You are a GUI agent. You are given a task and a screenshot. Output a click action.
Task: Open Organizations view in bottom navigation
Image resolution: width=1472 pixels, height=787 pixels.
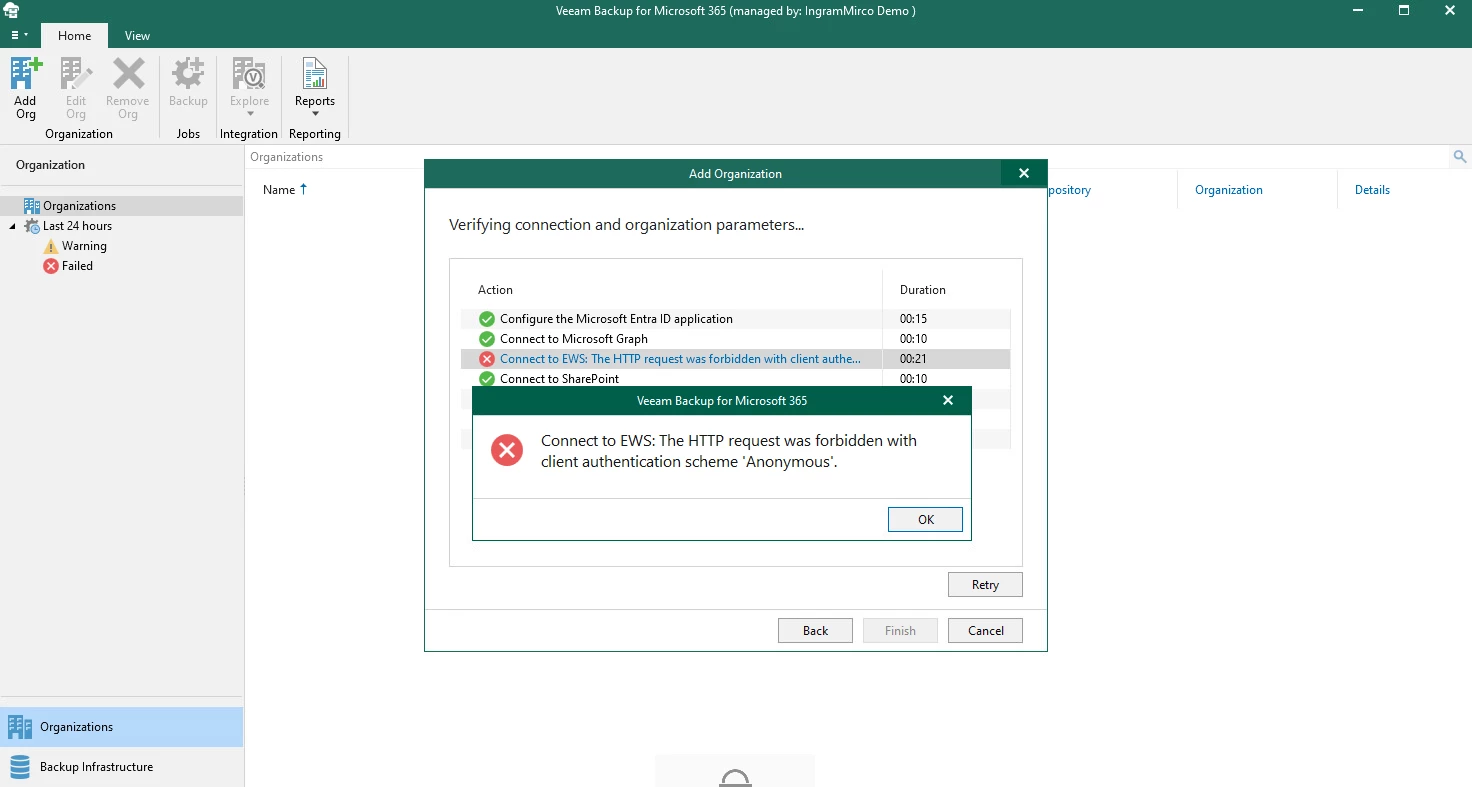pyautogui.click(x=121, y=727)
